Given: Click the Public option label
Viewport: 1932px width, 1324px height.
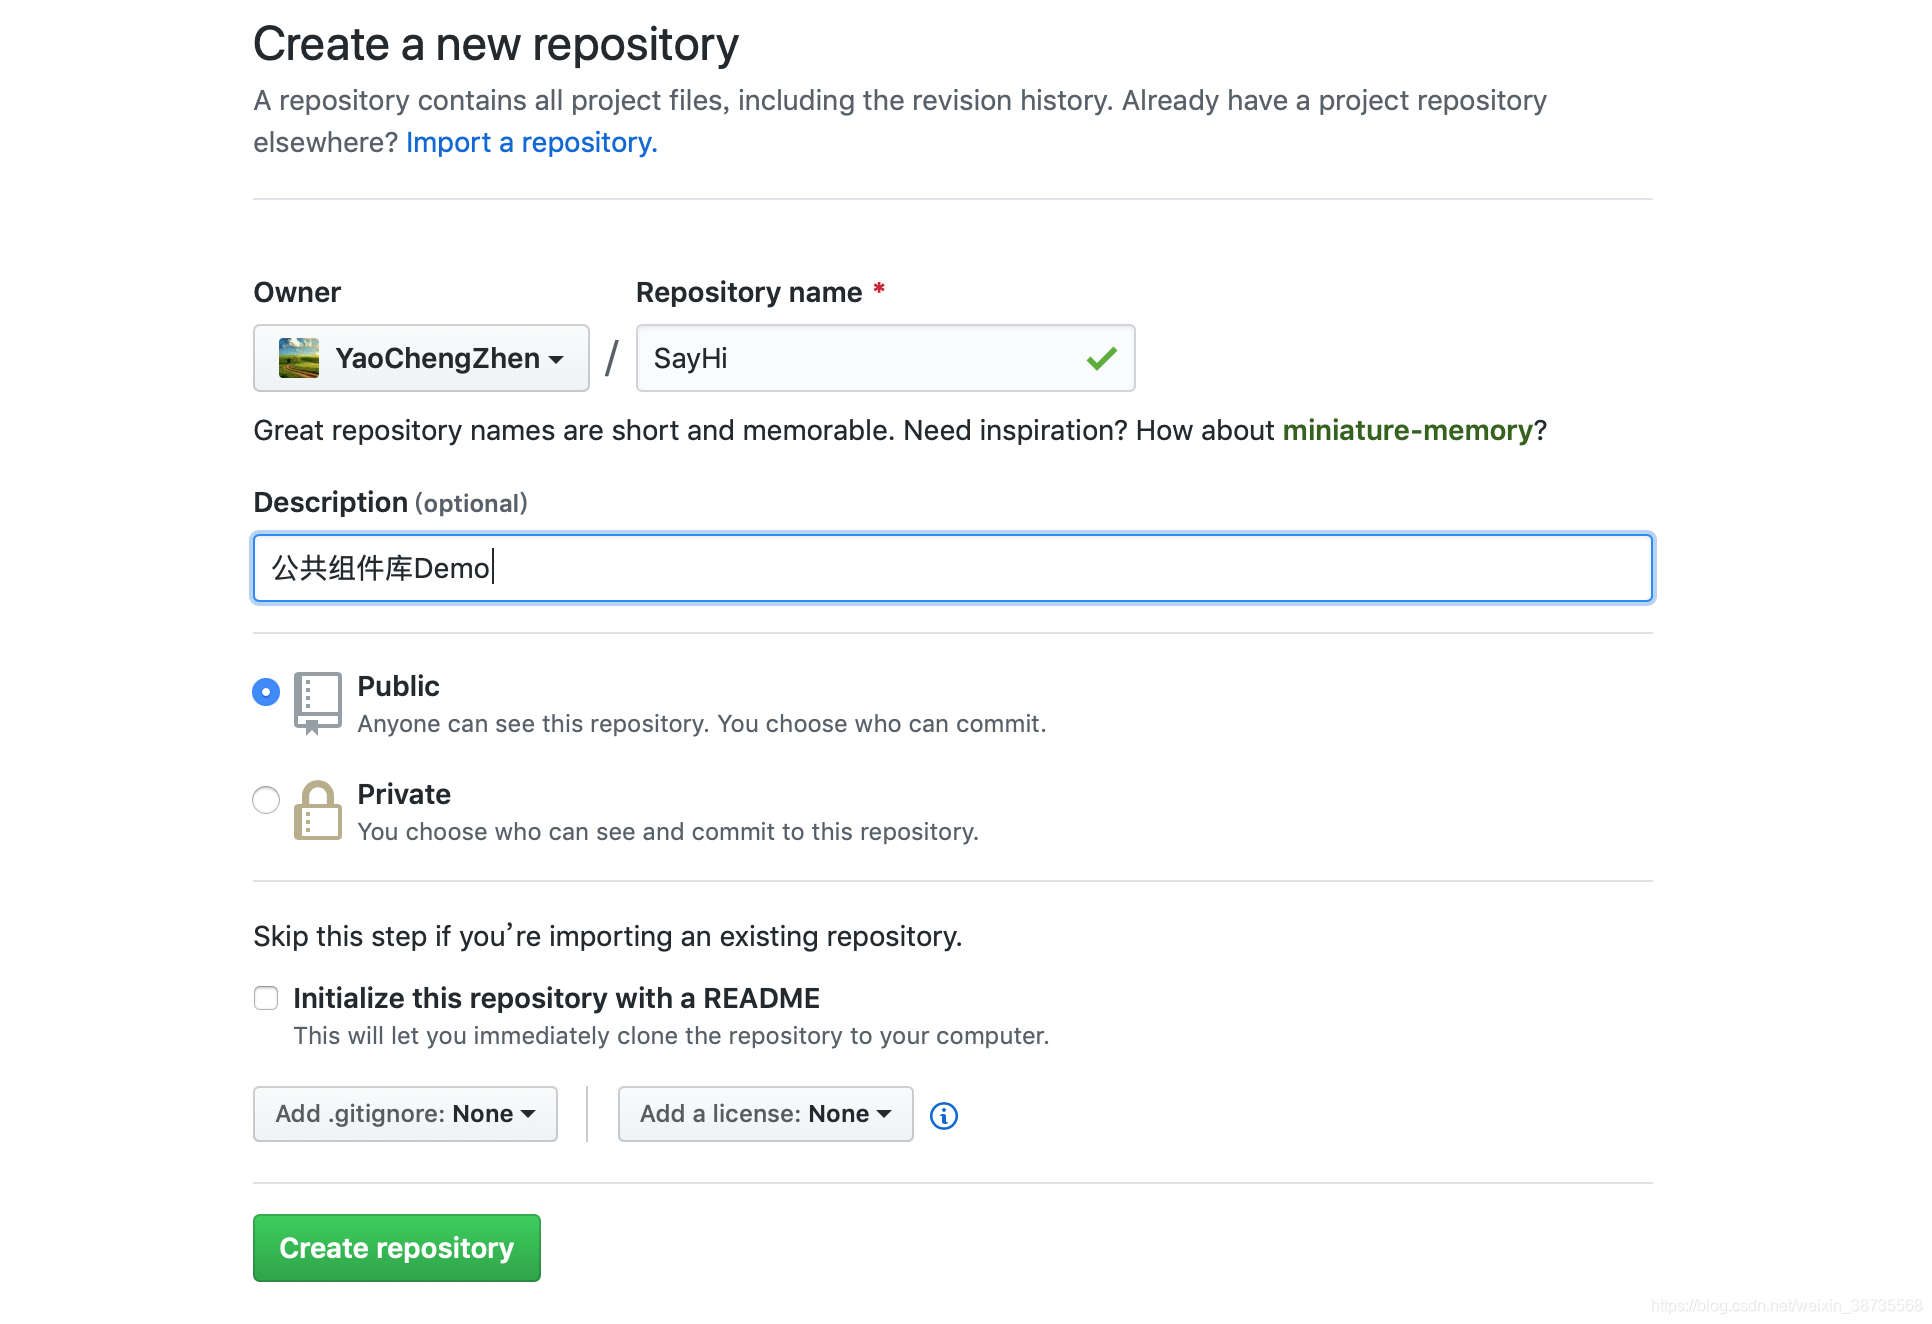Looking at the screenshot, I should point(398,686).
